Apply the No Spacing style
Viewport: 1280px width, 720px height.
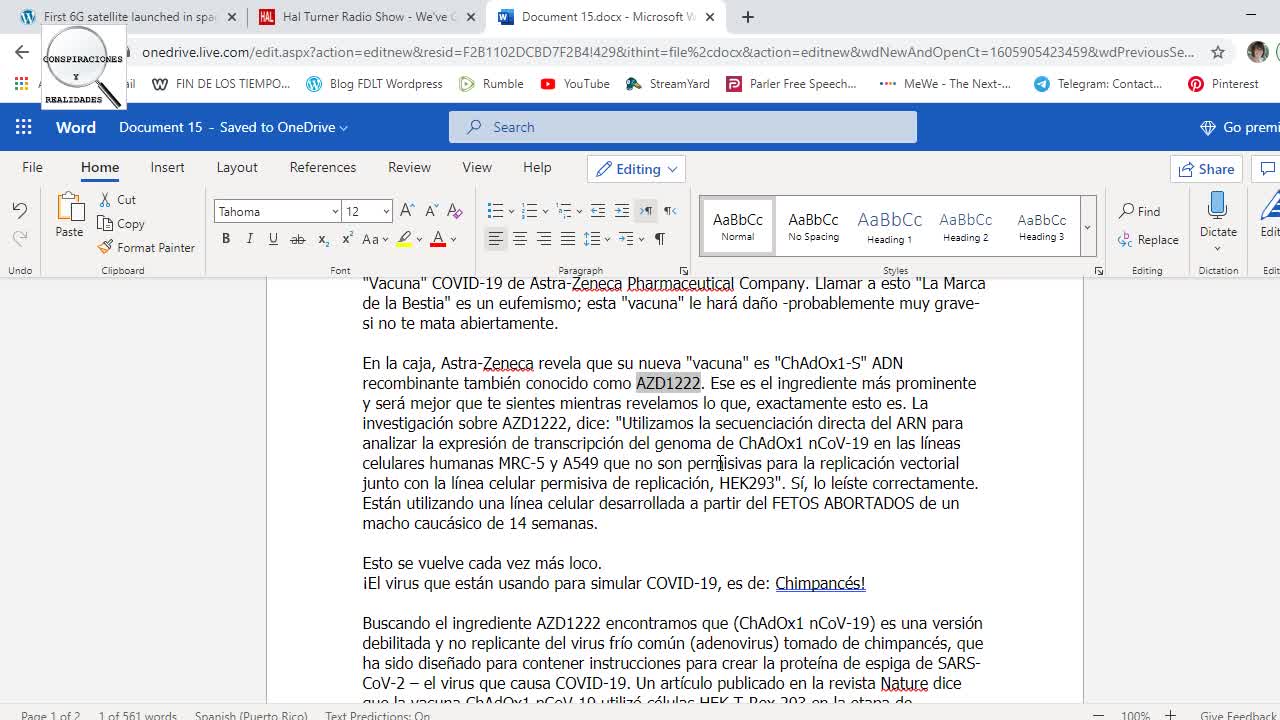(x=813, y=226)
